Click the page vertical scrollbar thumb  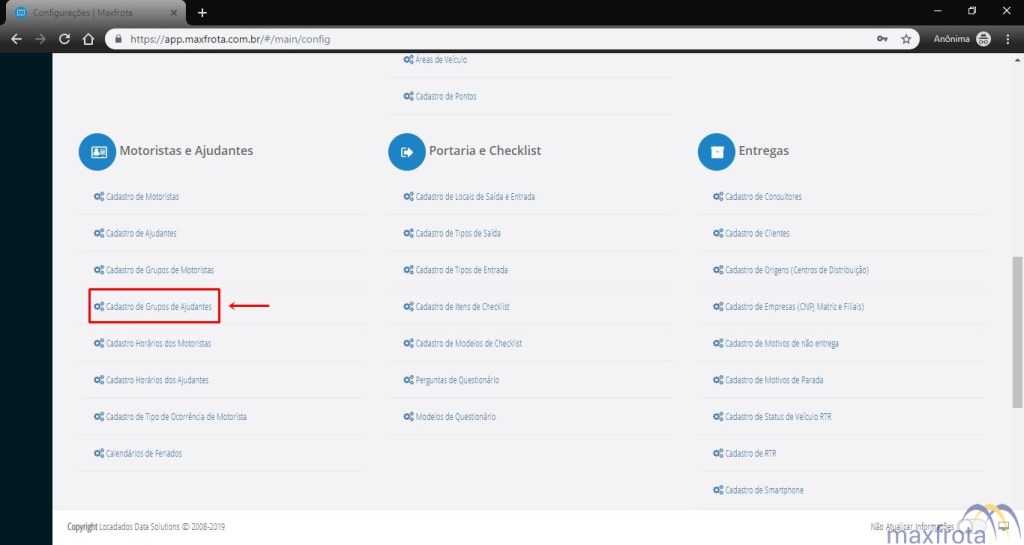click(1017, 330)
